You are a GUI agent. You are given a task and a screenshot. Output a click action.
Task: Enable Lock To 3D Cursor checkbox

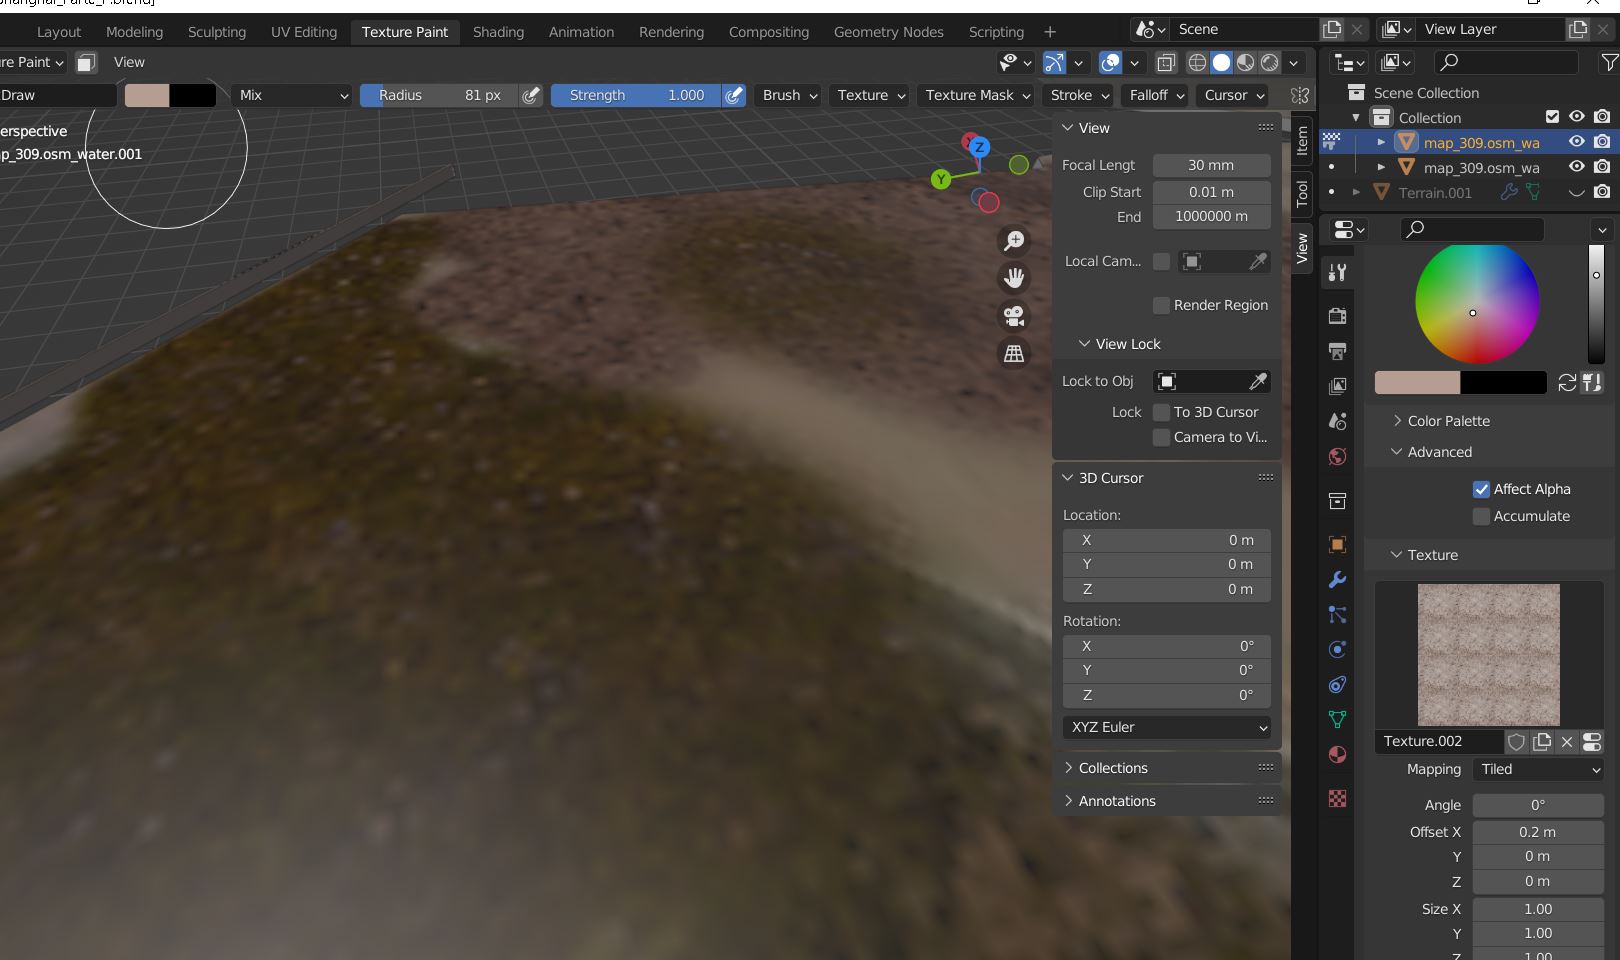pyautogui.click(x=1161, y=412)
